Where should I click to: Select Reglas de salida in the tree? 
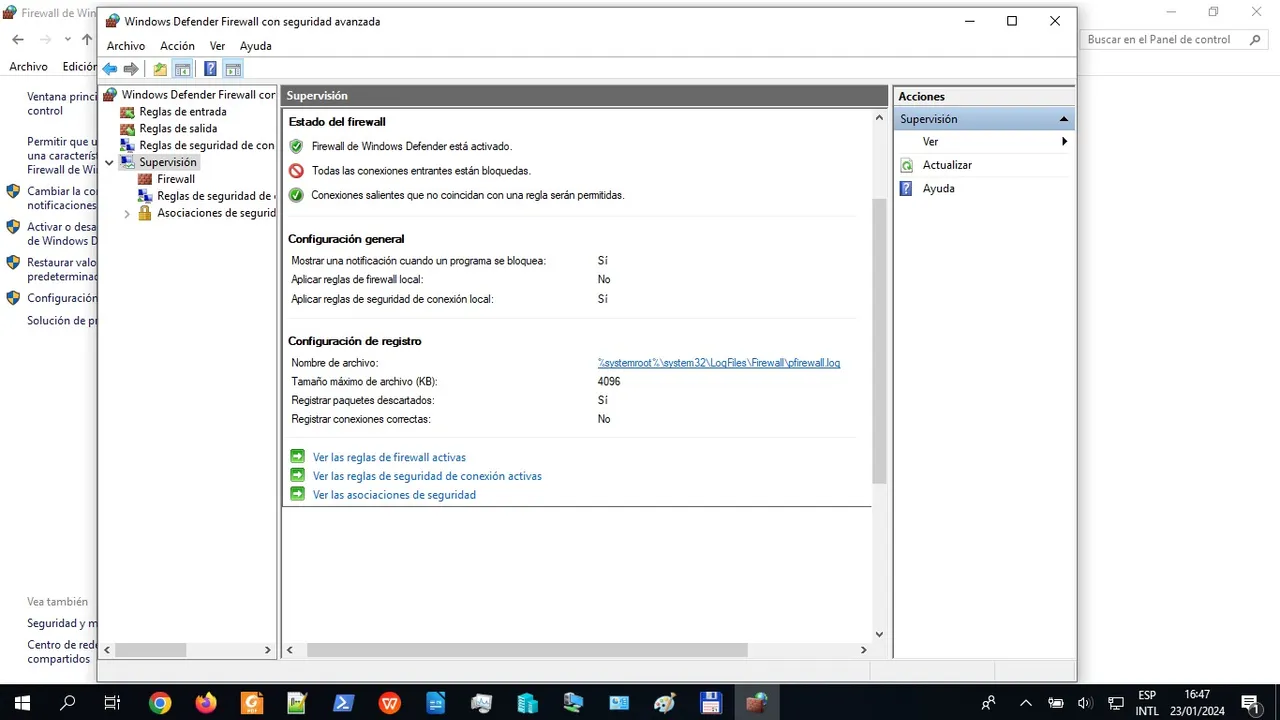[178, 128]
